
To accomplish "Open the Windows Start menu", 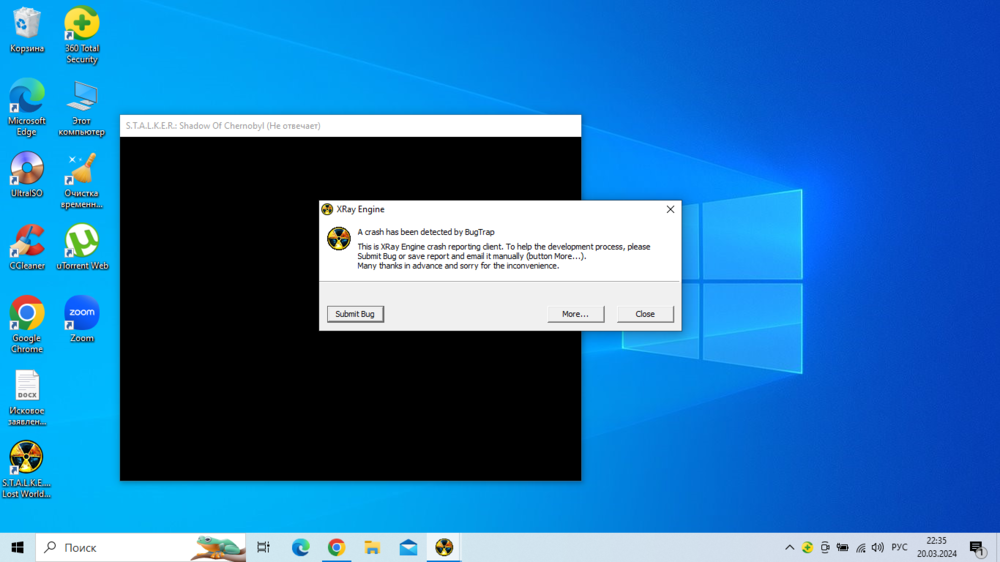I will click(x=17, y=547).
